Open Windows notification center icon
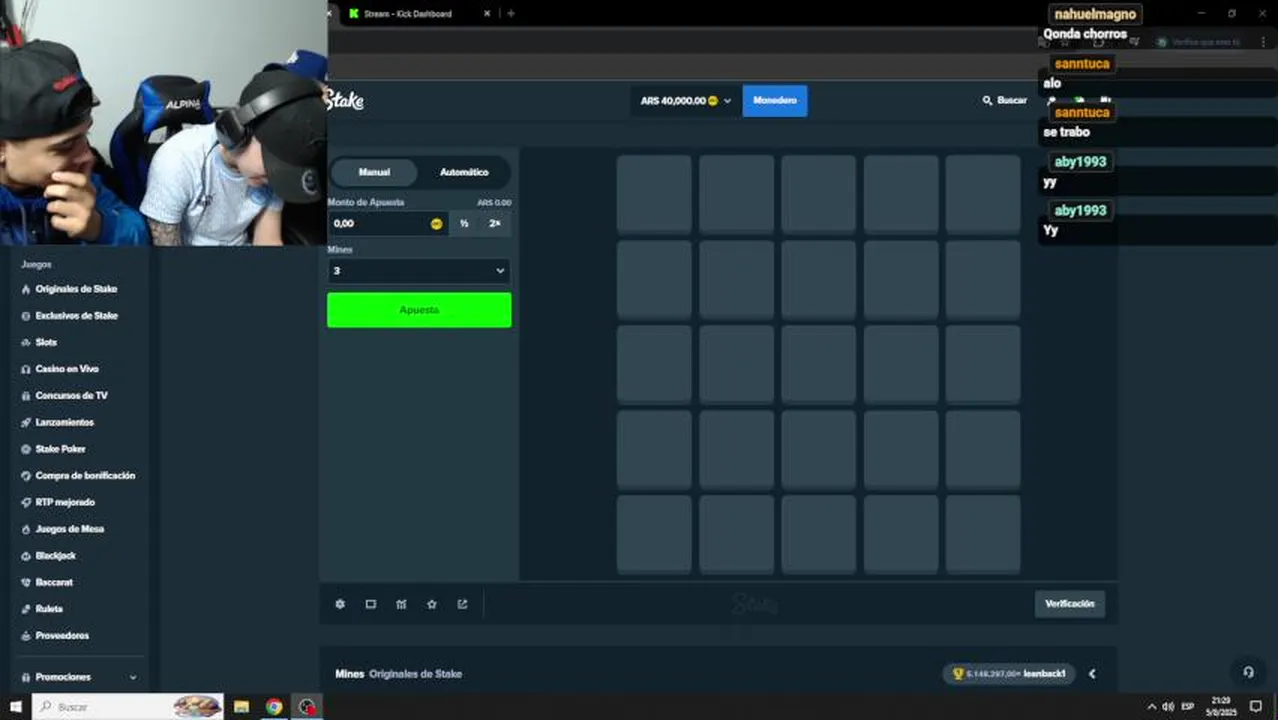The height and width of the screenshot is (720, 1278). (x=1256, y=707)
